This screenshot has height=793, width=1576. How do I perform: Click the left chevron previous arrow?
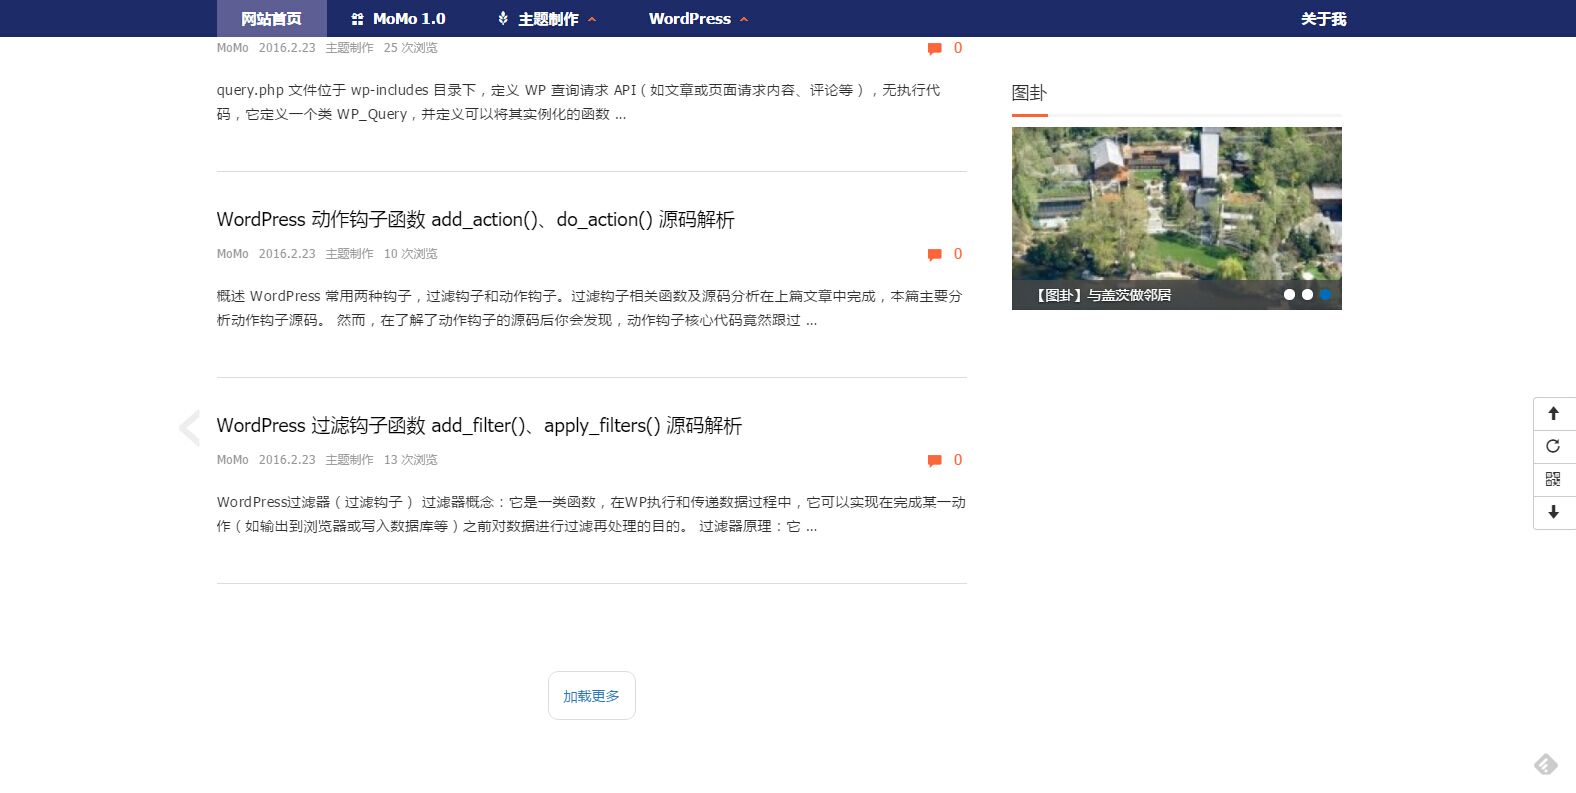point(189,427)
